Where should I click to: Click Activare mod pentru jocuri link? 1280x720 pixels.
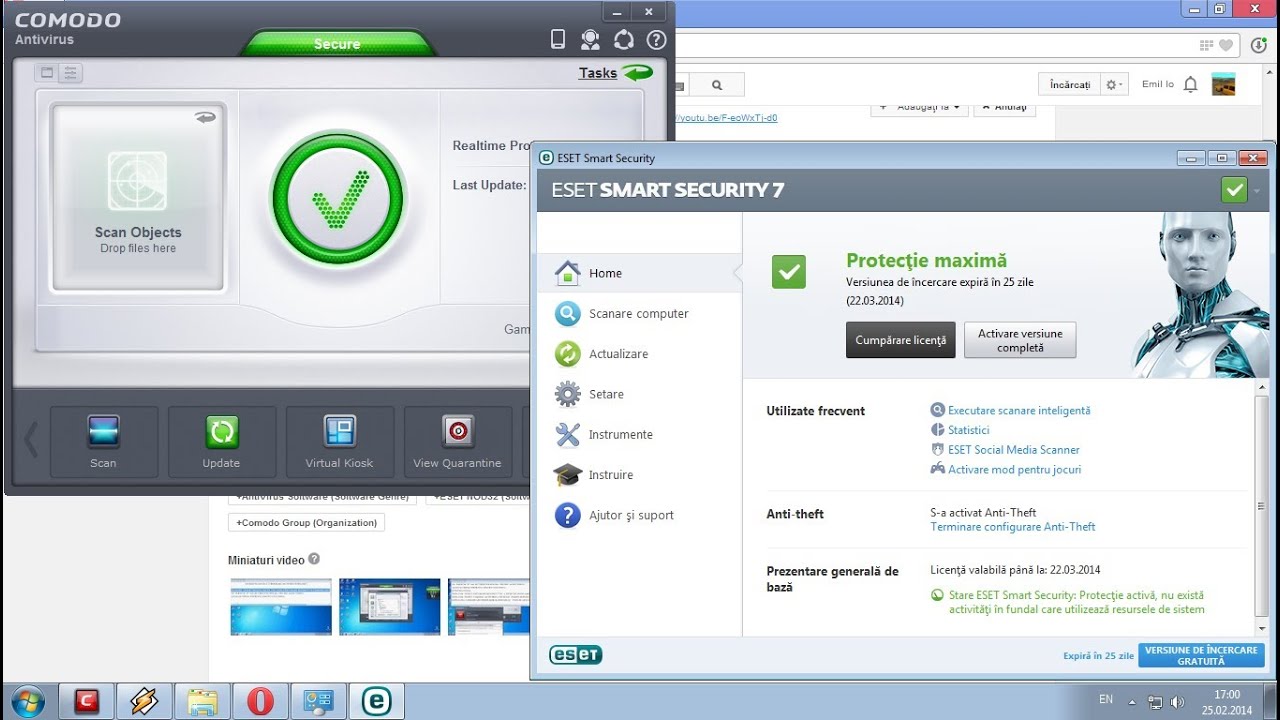point(1014,470)
